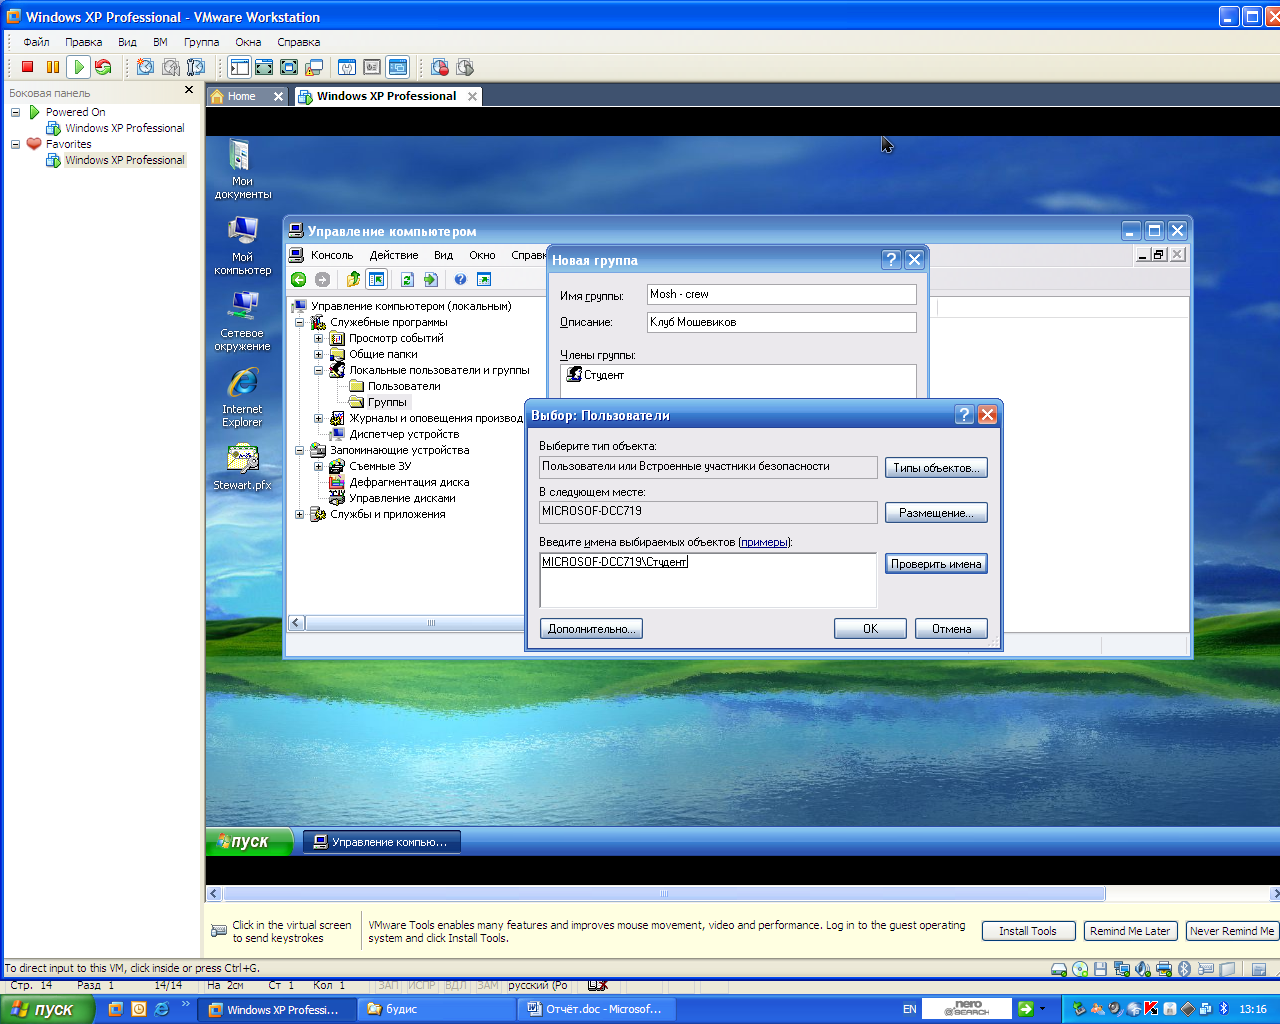Toggle the show/hide console tree icon
Viewport: 1280px width, 1024px height.
[376, 280]
